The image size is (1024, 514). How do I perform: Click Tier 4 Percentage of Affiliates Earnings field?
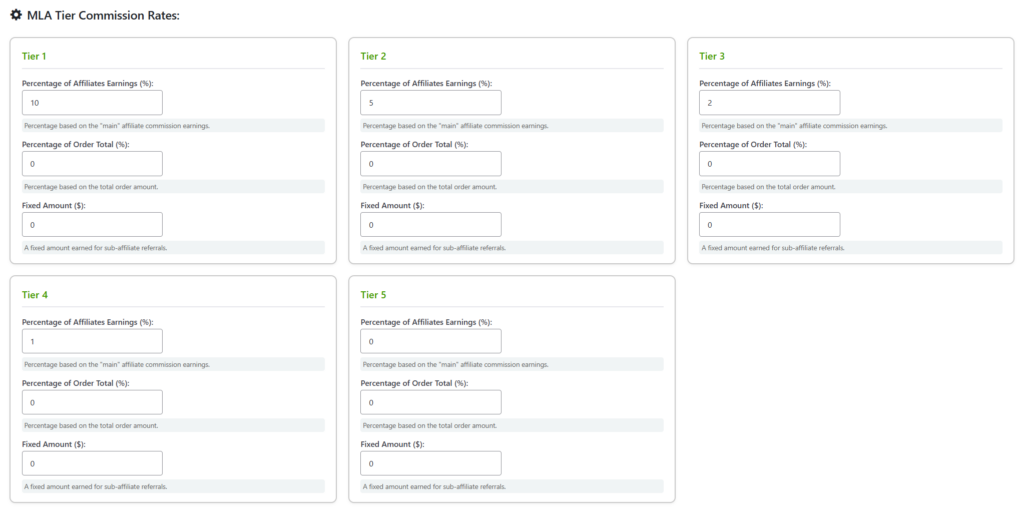pos(92,342)
